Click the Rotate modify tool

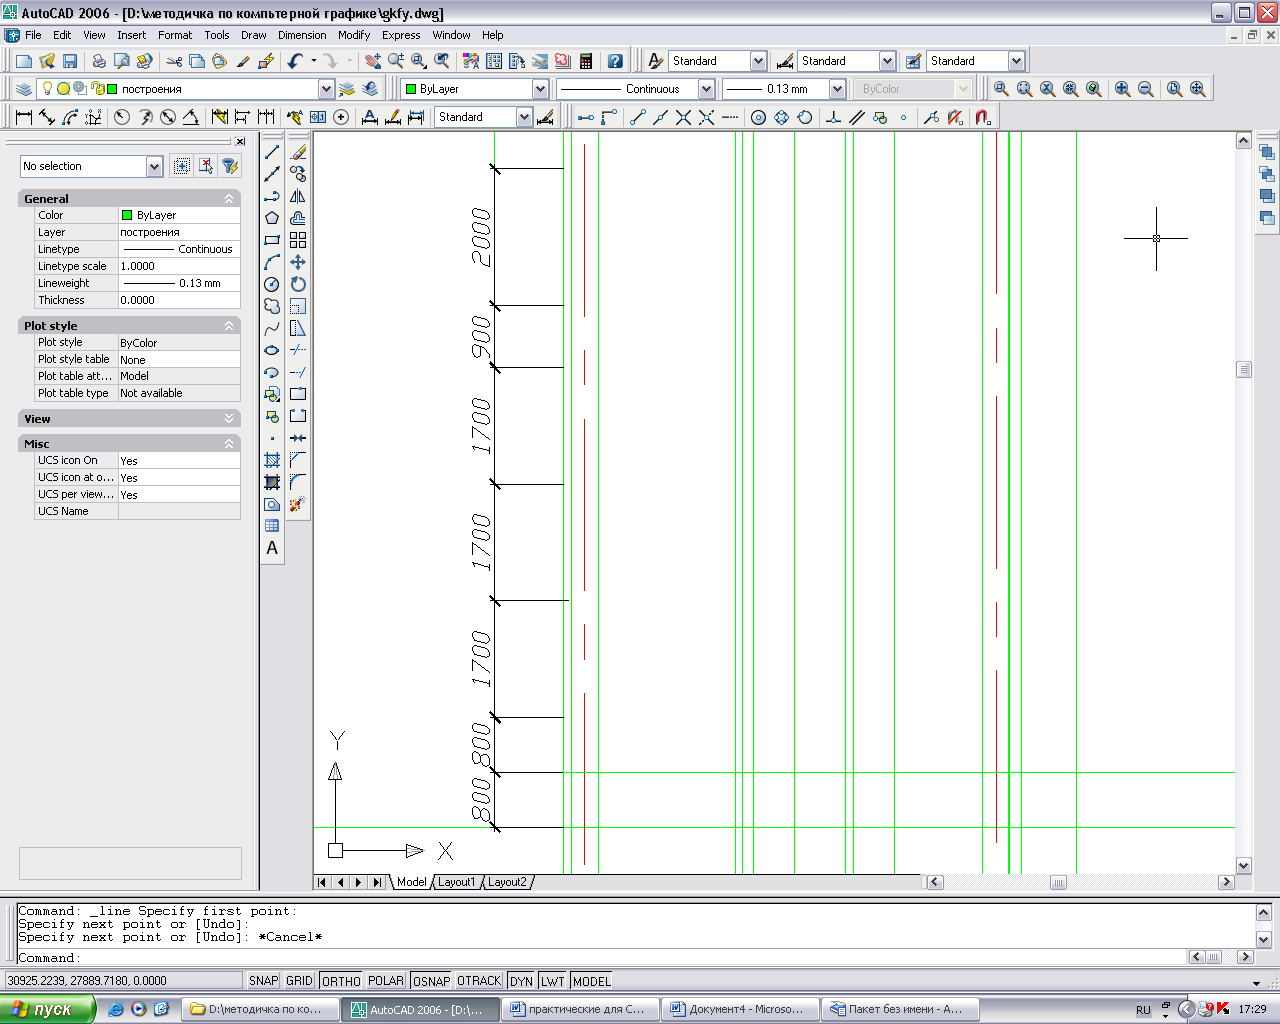[x=298, y=284]
